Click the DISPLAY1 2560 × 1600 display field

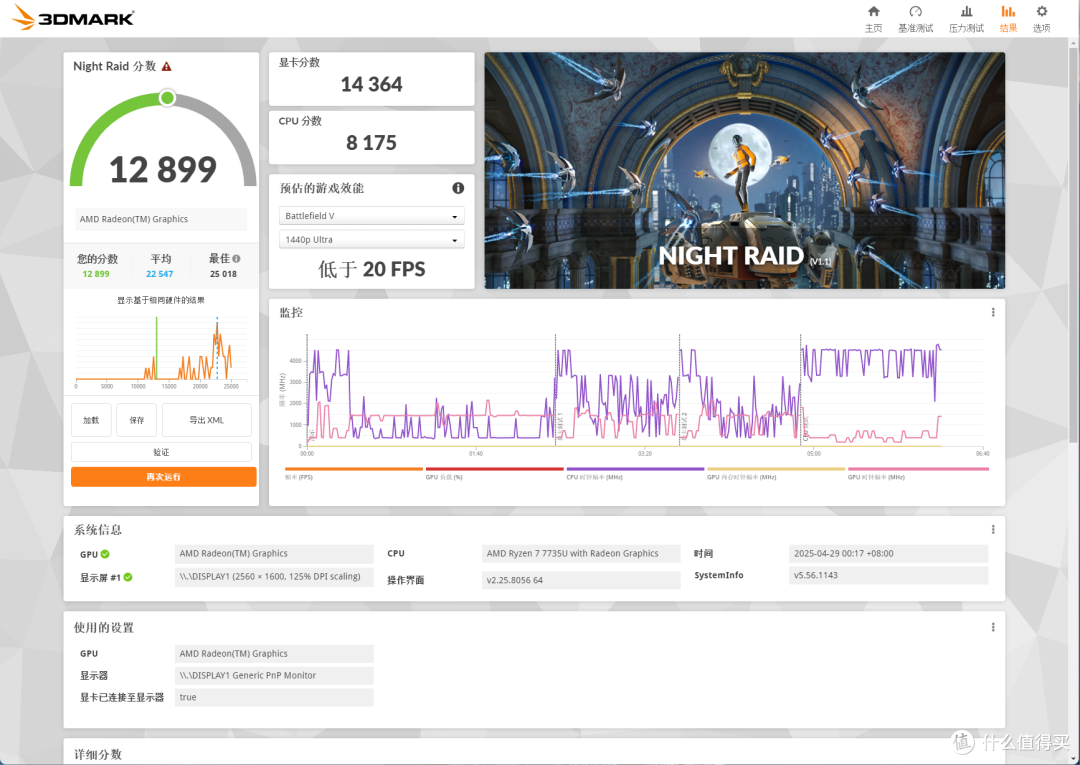click(274, 576)
